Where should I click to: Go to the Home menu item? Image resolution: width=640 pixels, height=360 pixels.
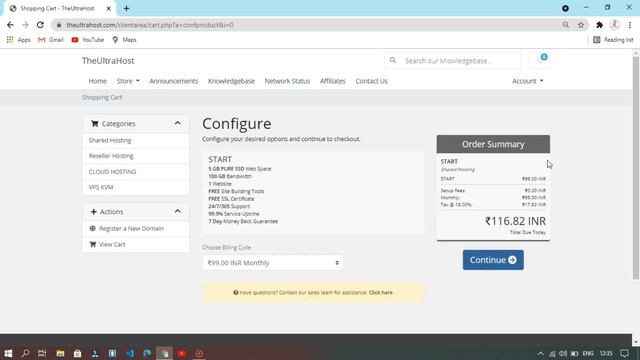[98, 81]
